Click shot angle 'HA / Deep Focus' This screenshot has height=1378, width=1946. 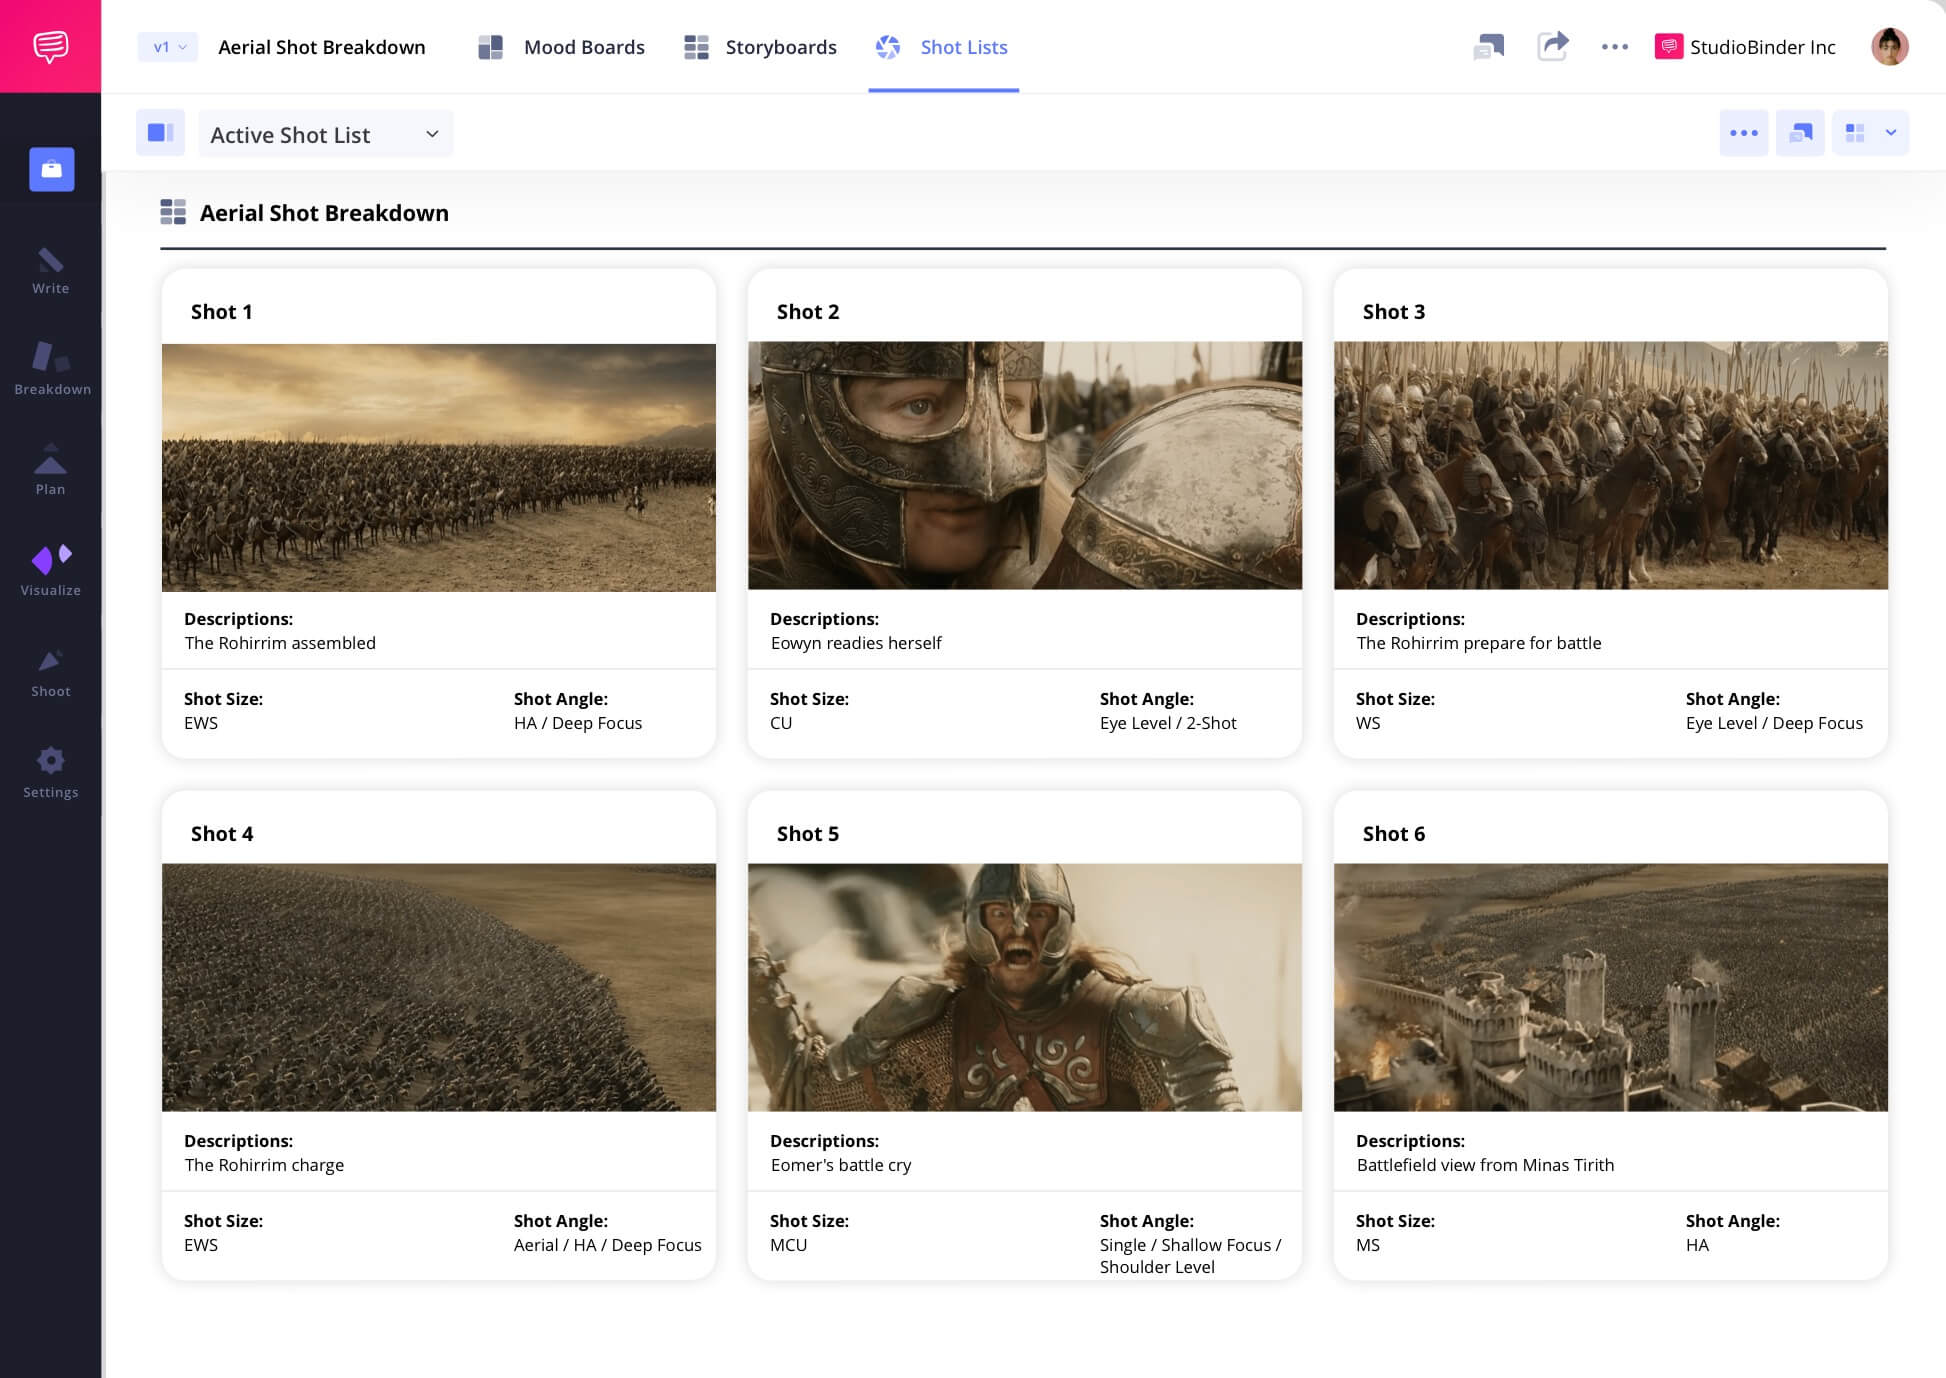[578, 723]
